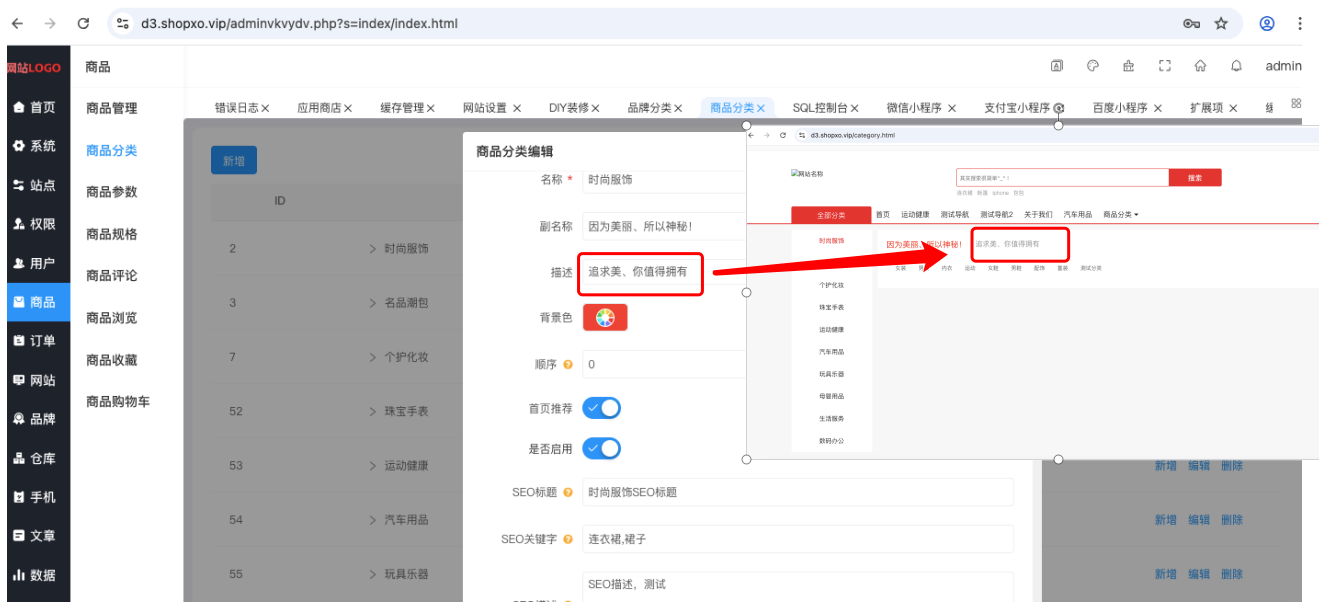This screenshot has width=1319, height=604.
Task: Click the 顺序 number field
Action: [664, 365]
